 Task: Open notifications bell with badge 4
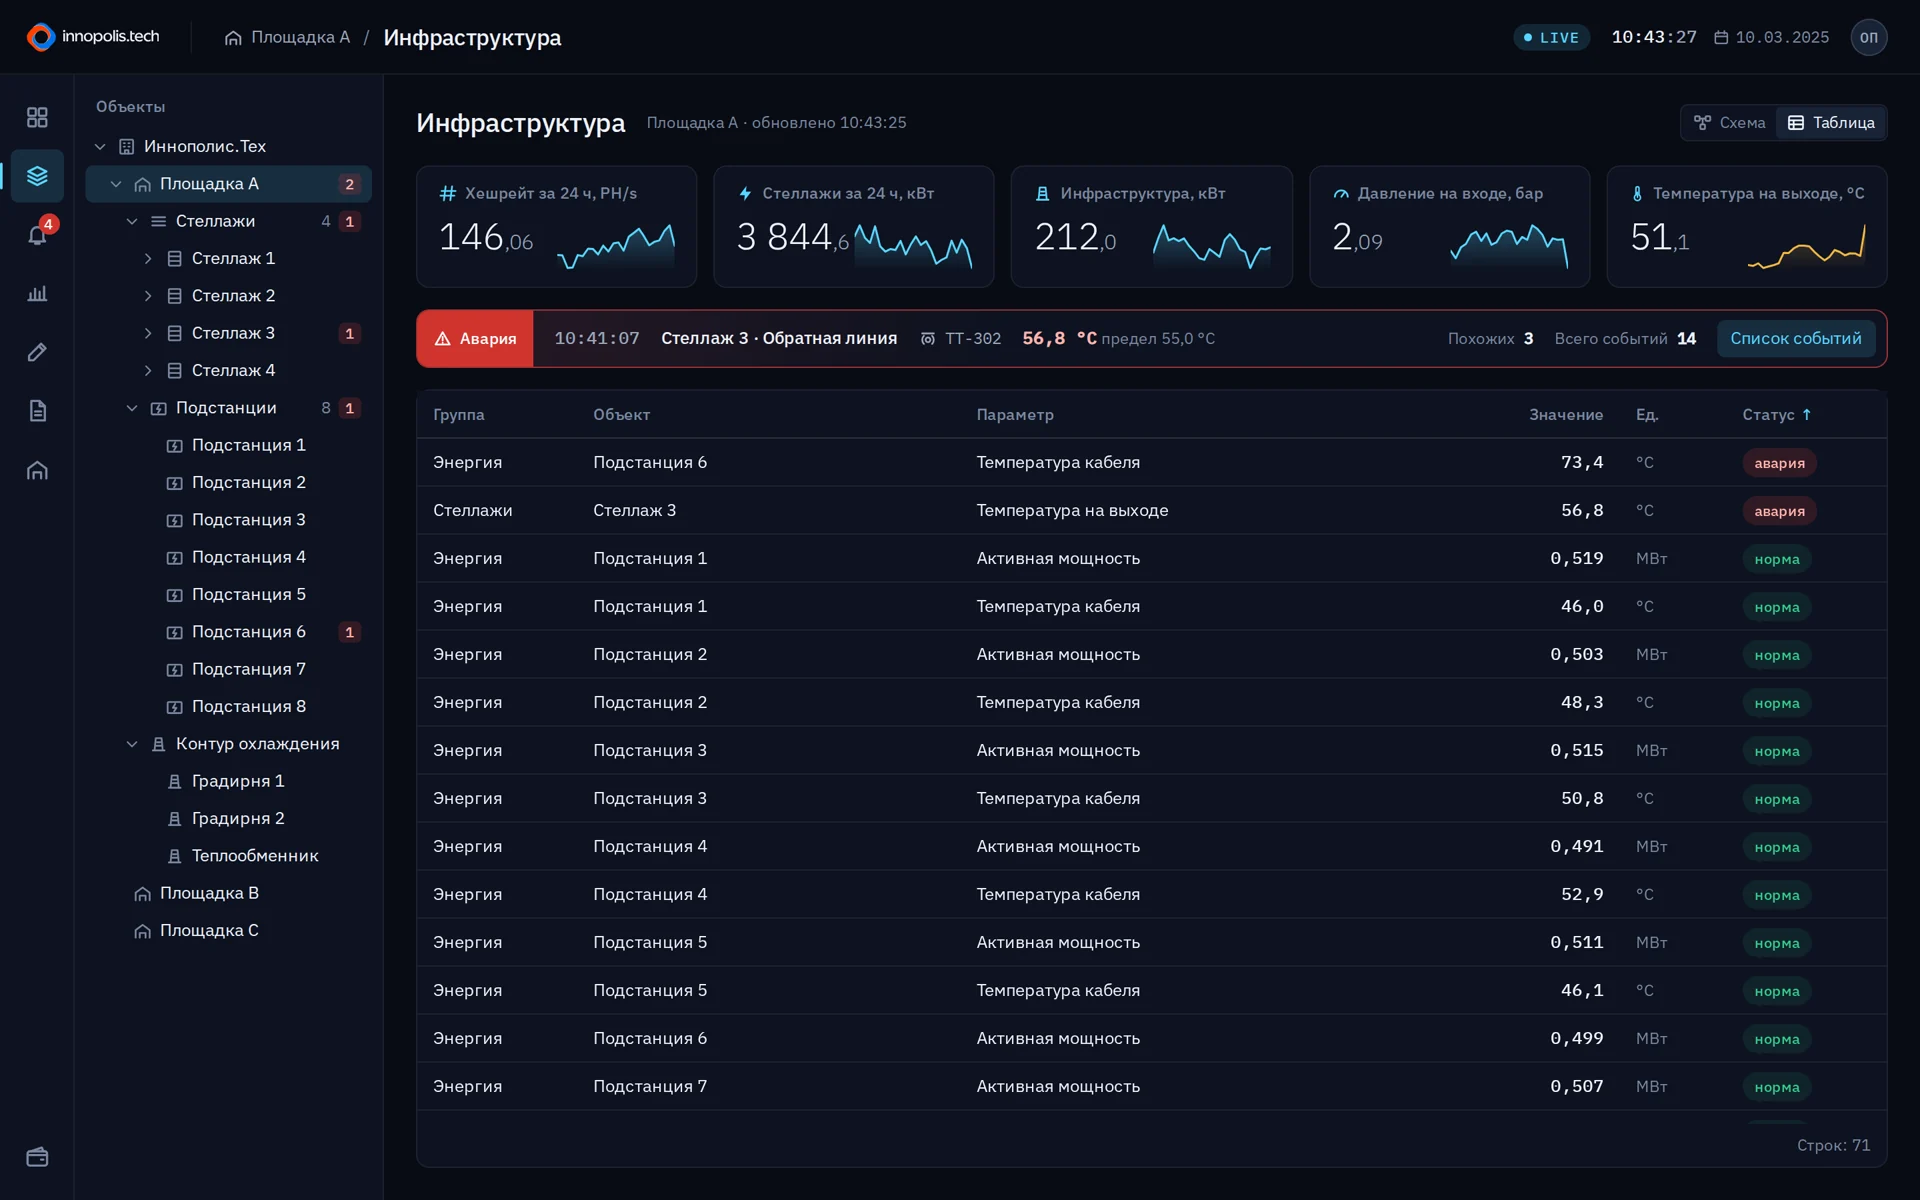click(x=37, y=235)
